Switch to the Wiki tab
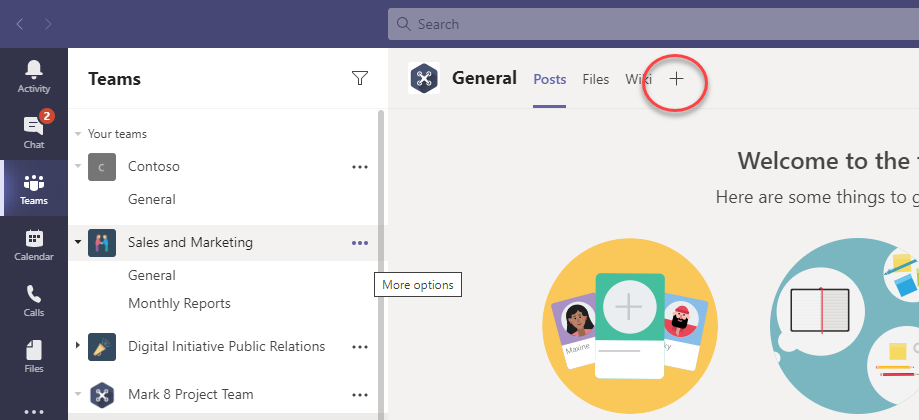This screenshot has height=420, width=919. [638, 79]
